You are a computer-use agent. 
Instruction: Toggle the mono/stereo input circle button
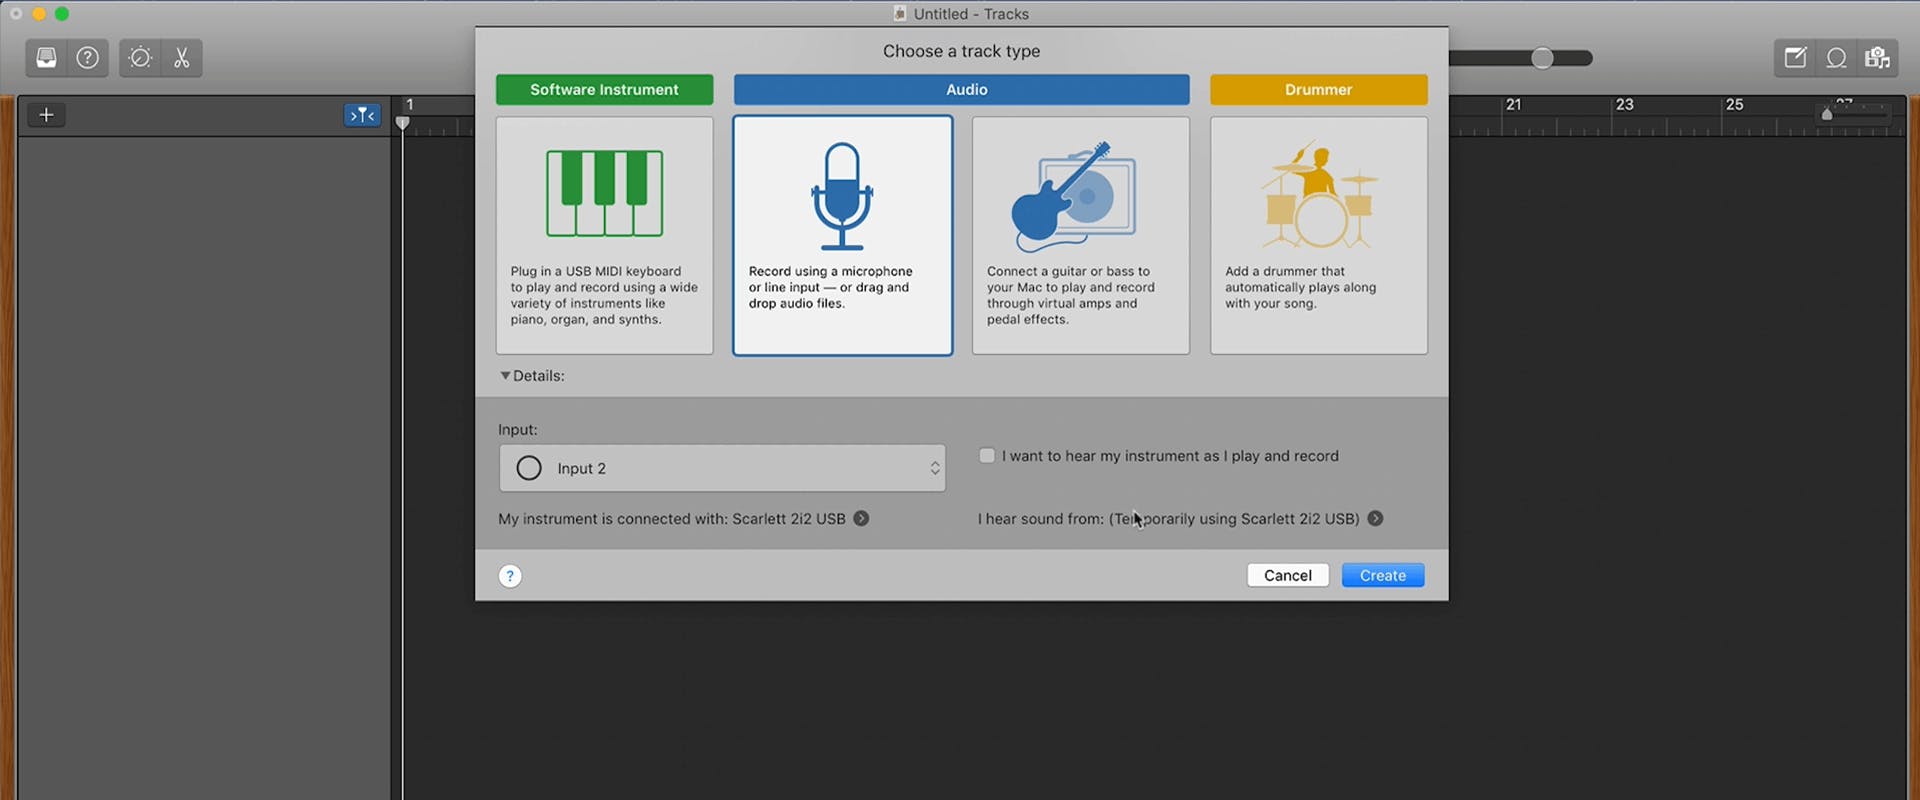pos(529,468)
